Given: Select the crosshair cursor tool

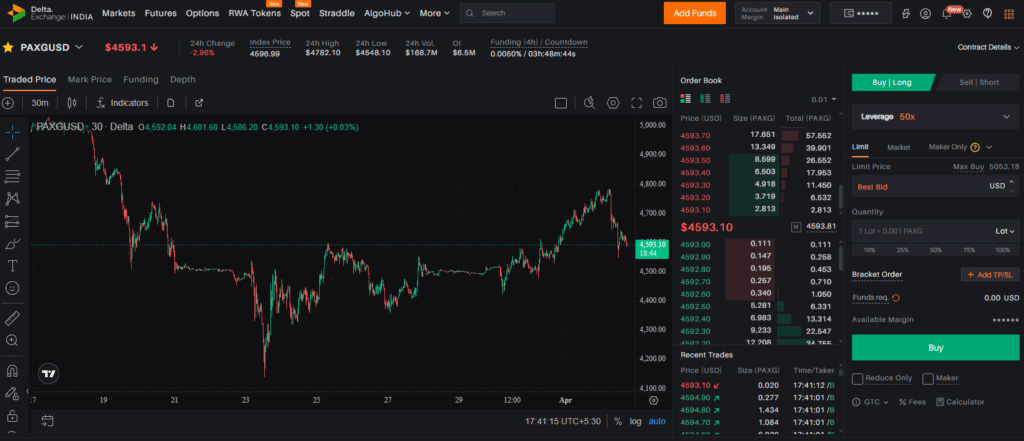Looking at the screenshot, I should (12, 132).
